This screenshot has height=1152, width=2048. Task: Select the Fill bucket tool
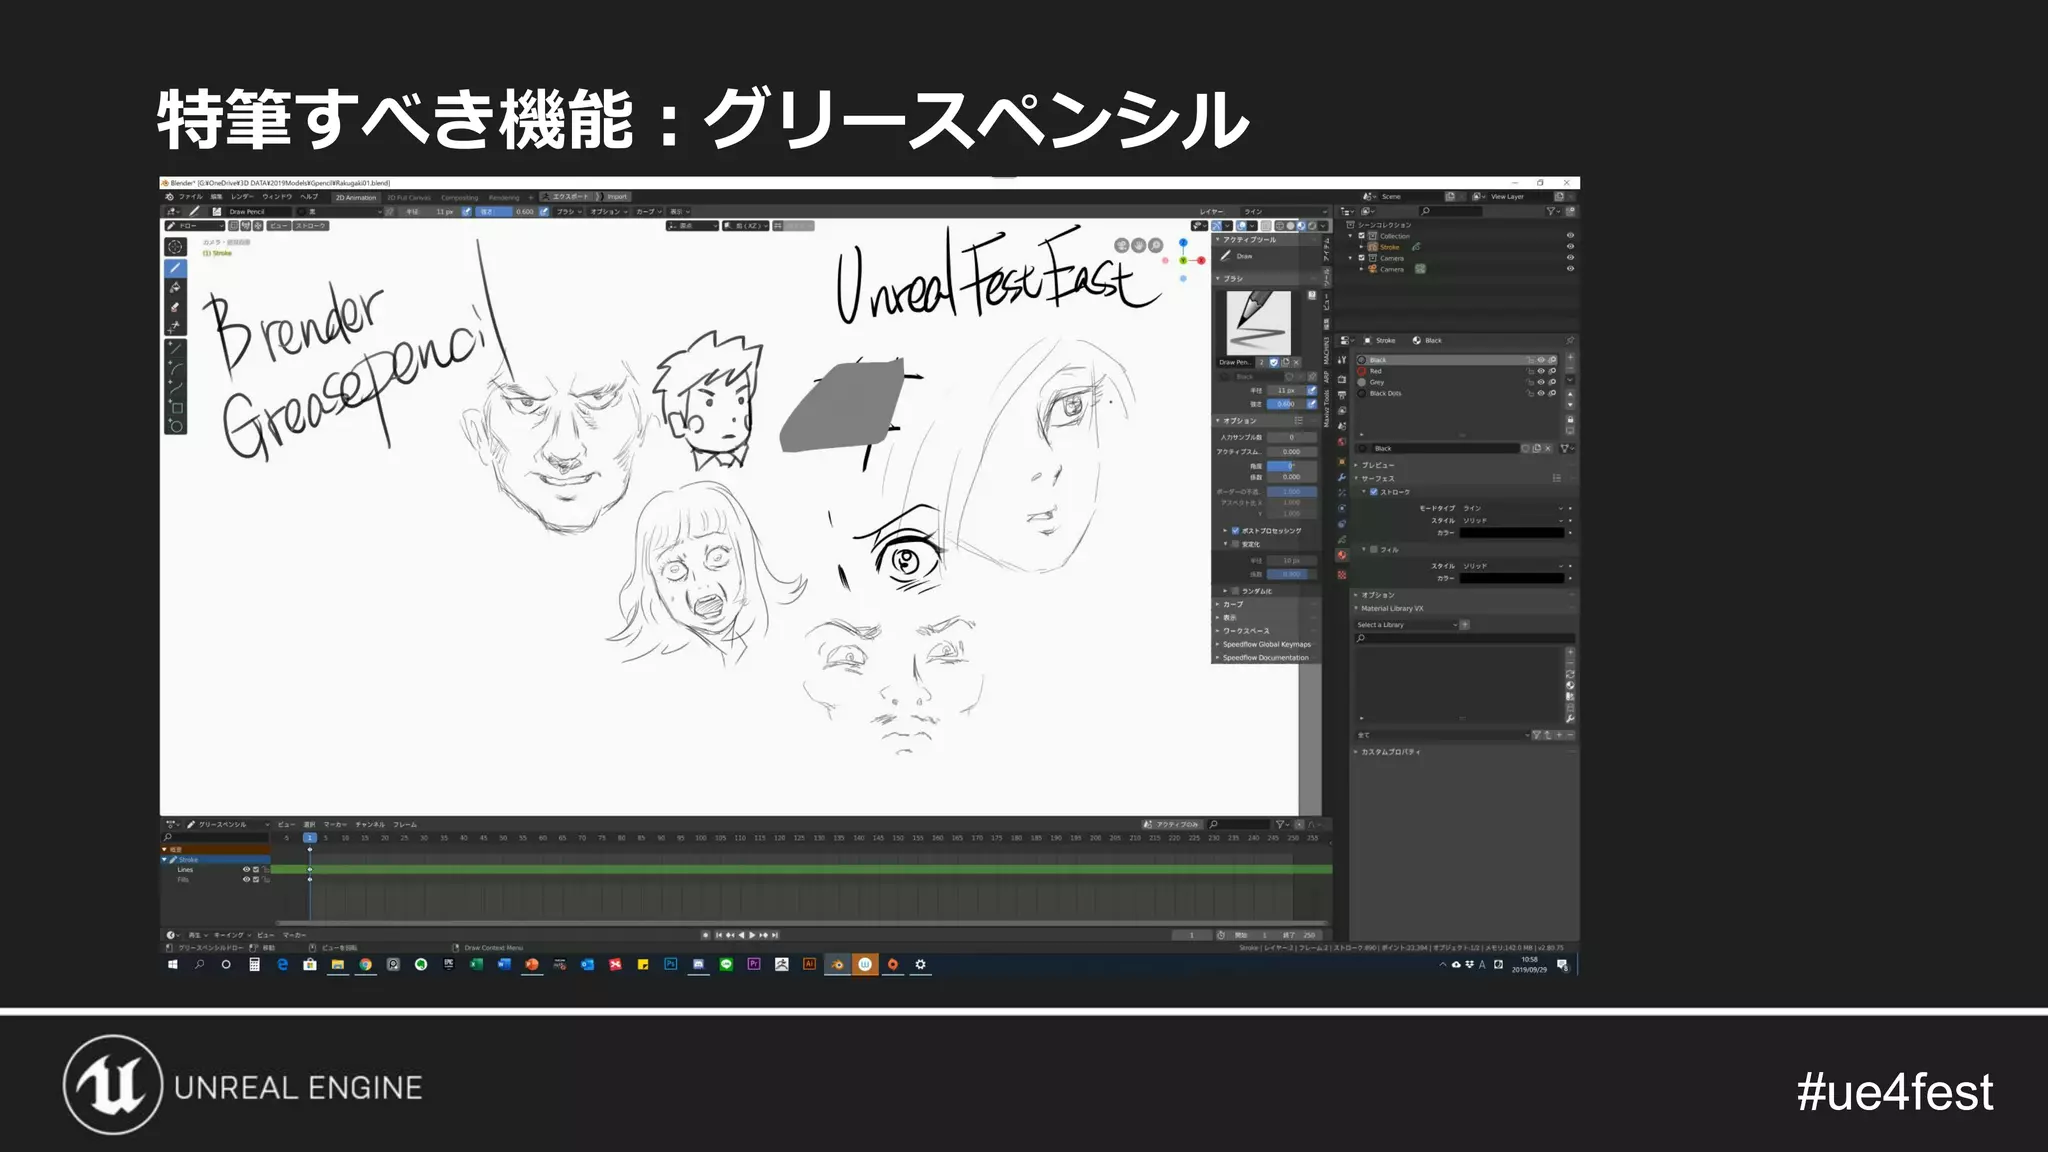tap(175, 288)
